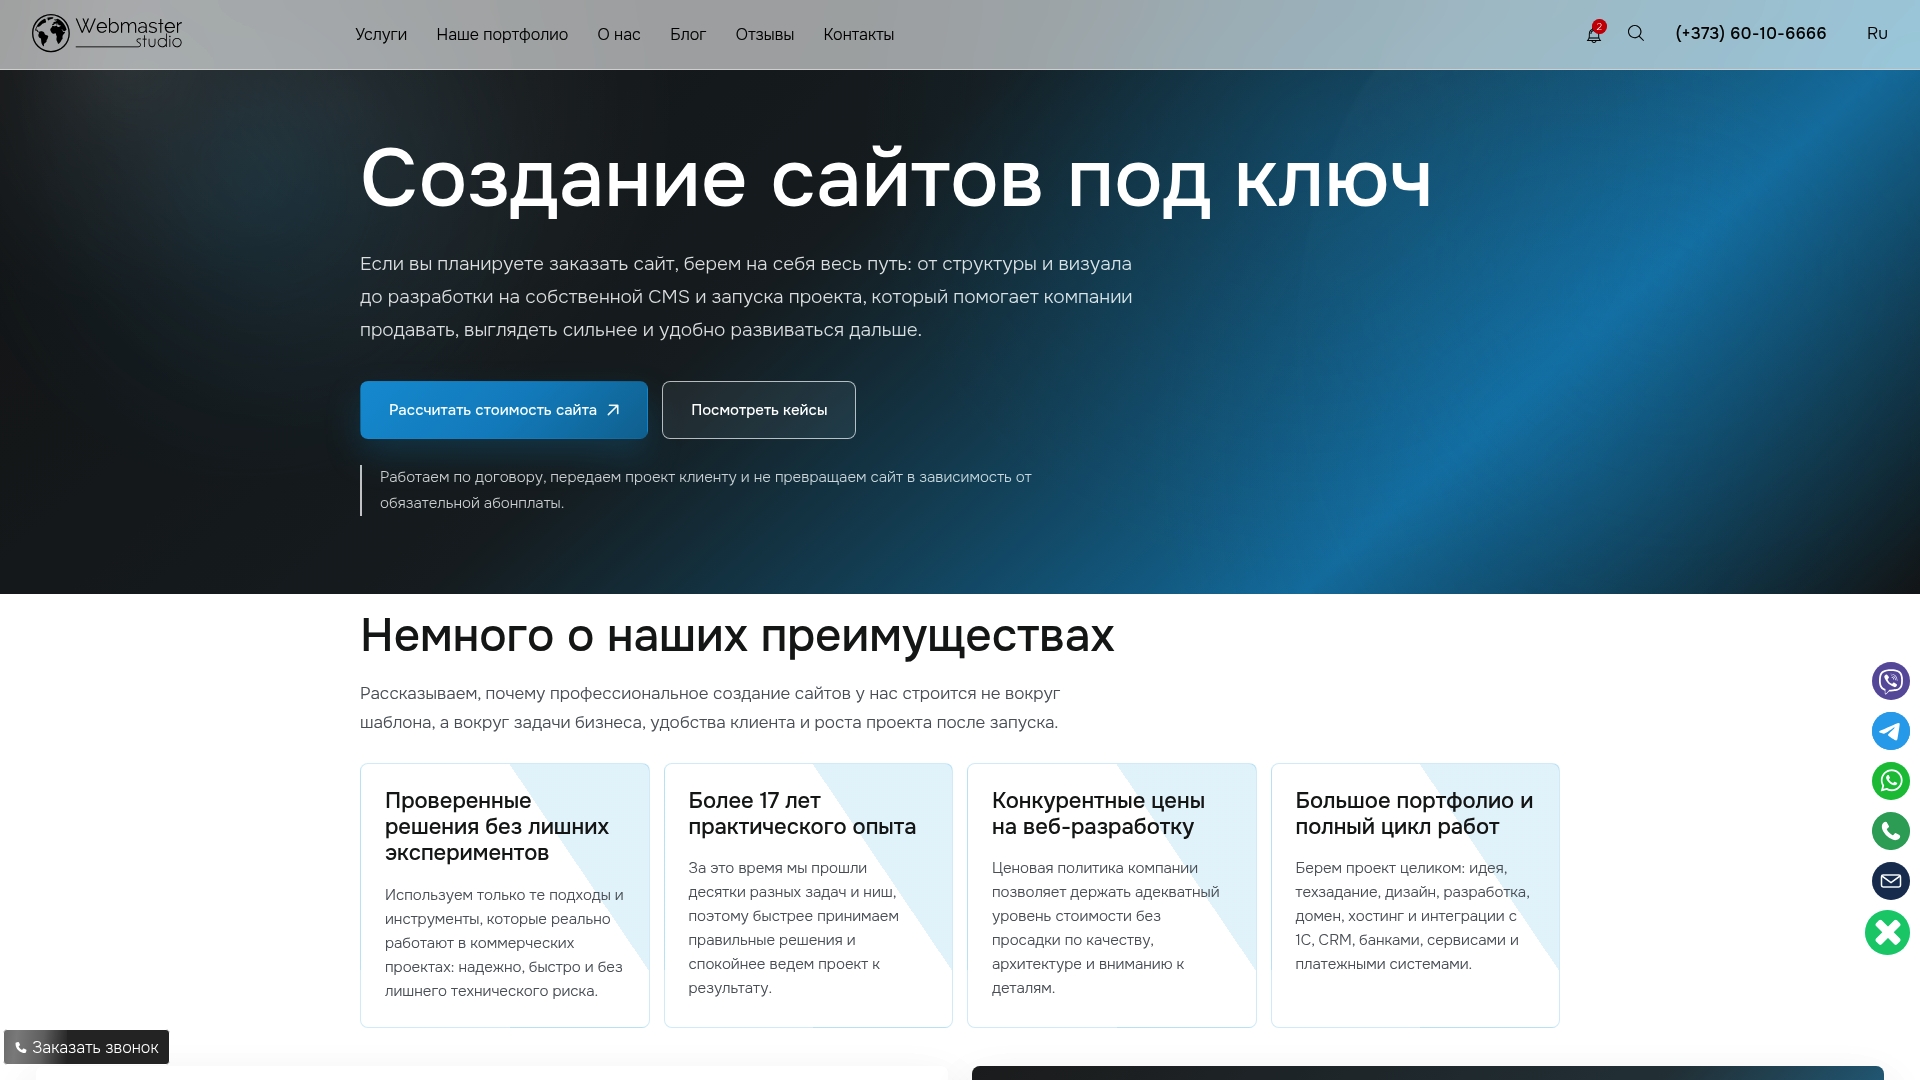Click the Посмотреть кейсы button

pyautogui.click(x=758, y=409)
